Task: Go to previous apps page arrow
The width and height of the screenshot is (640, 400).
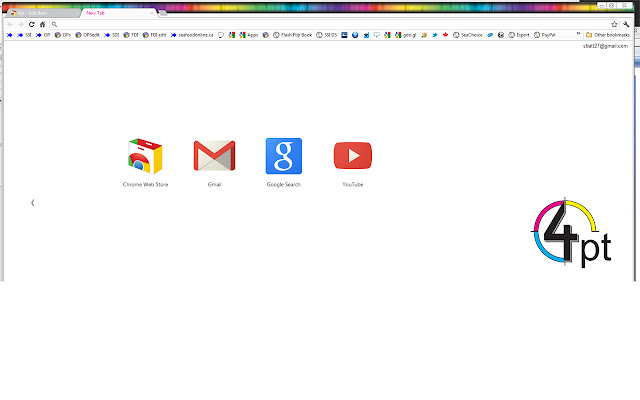Action: pyautogui.click(x=33, y=202)
